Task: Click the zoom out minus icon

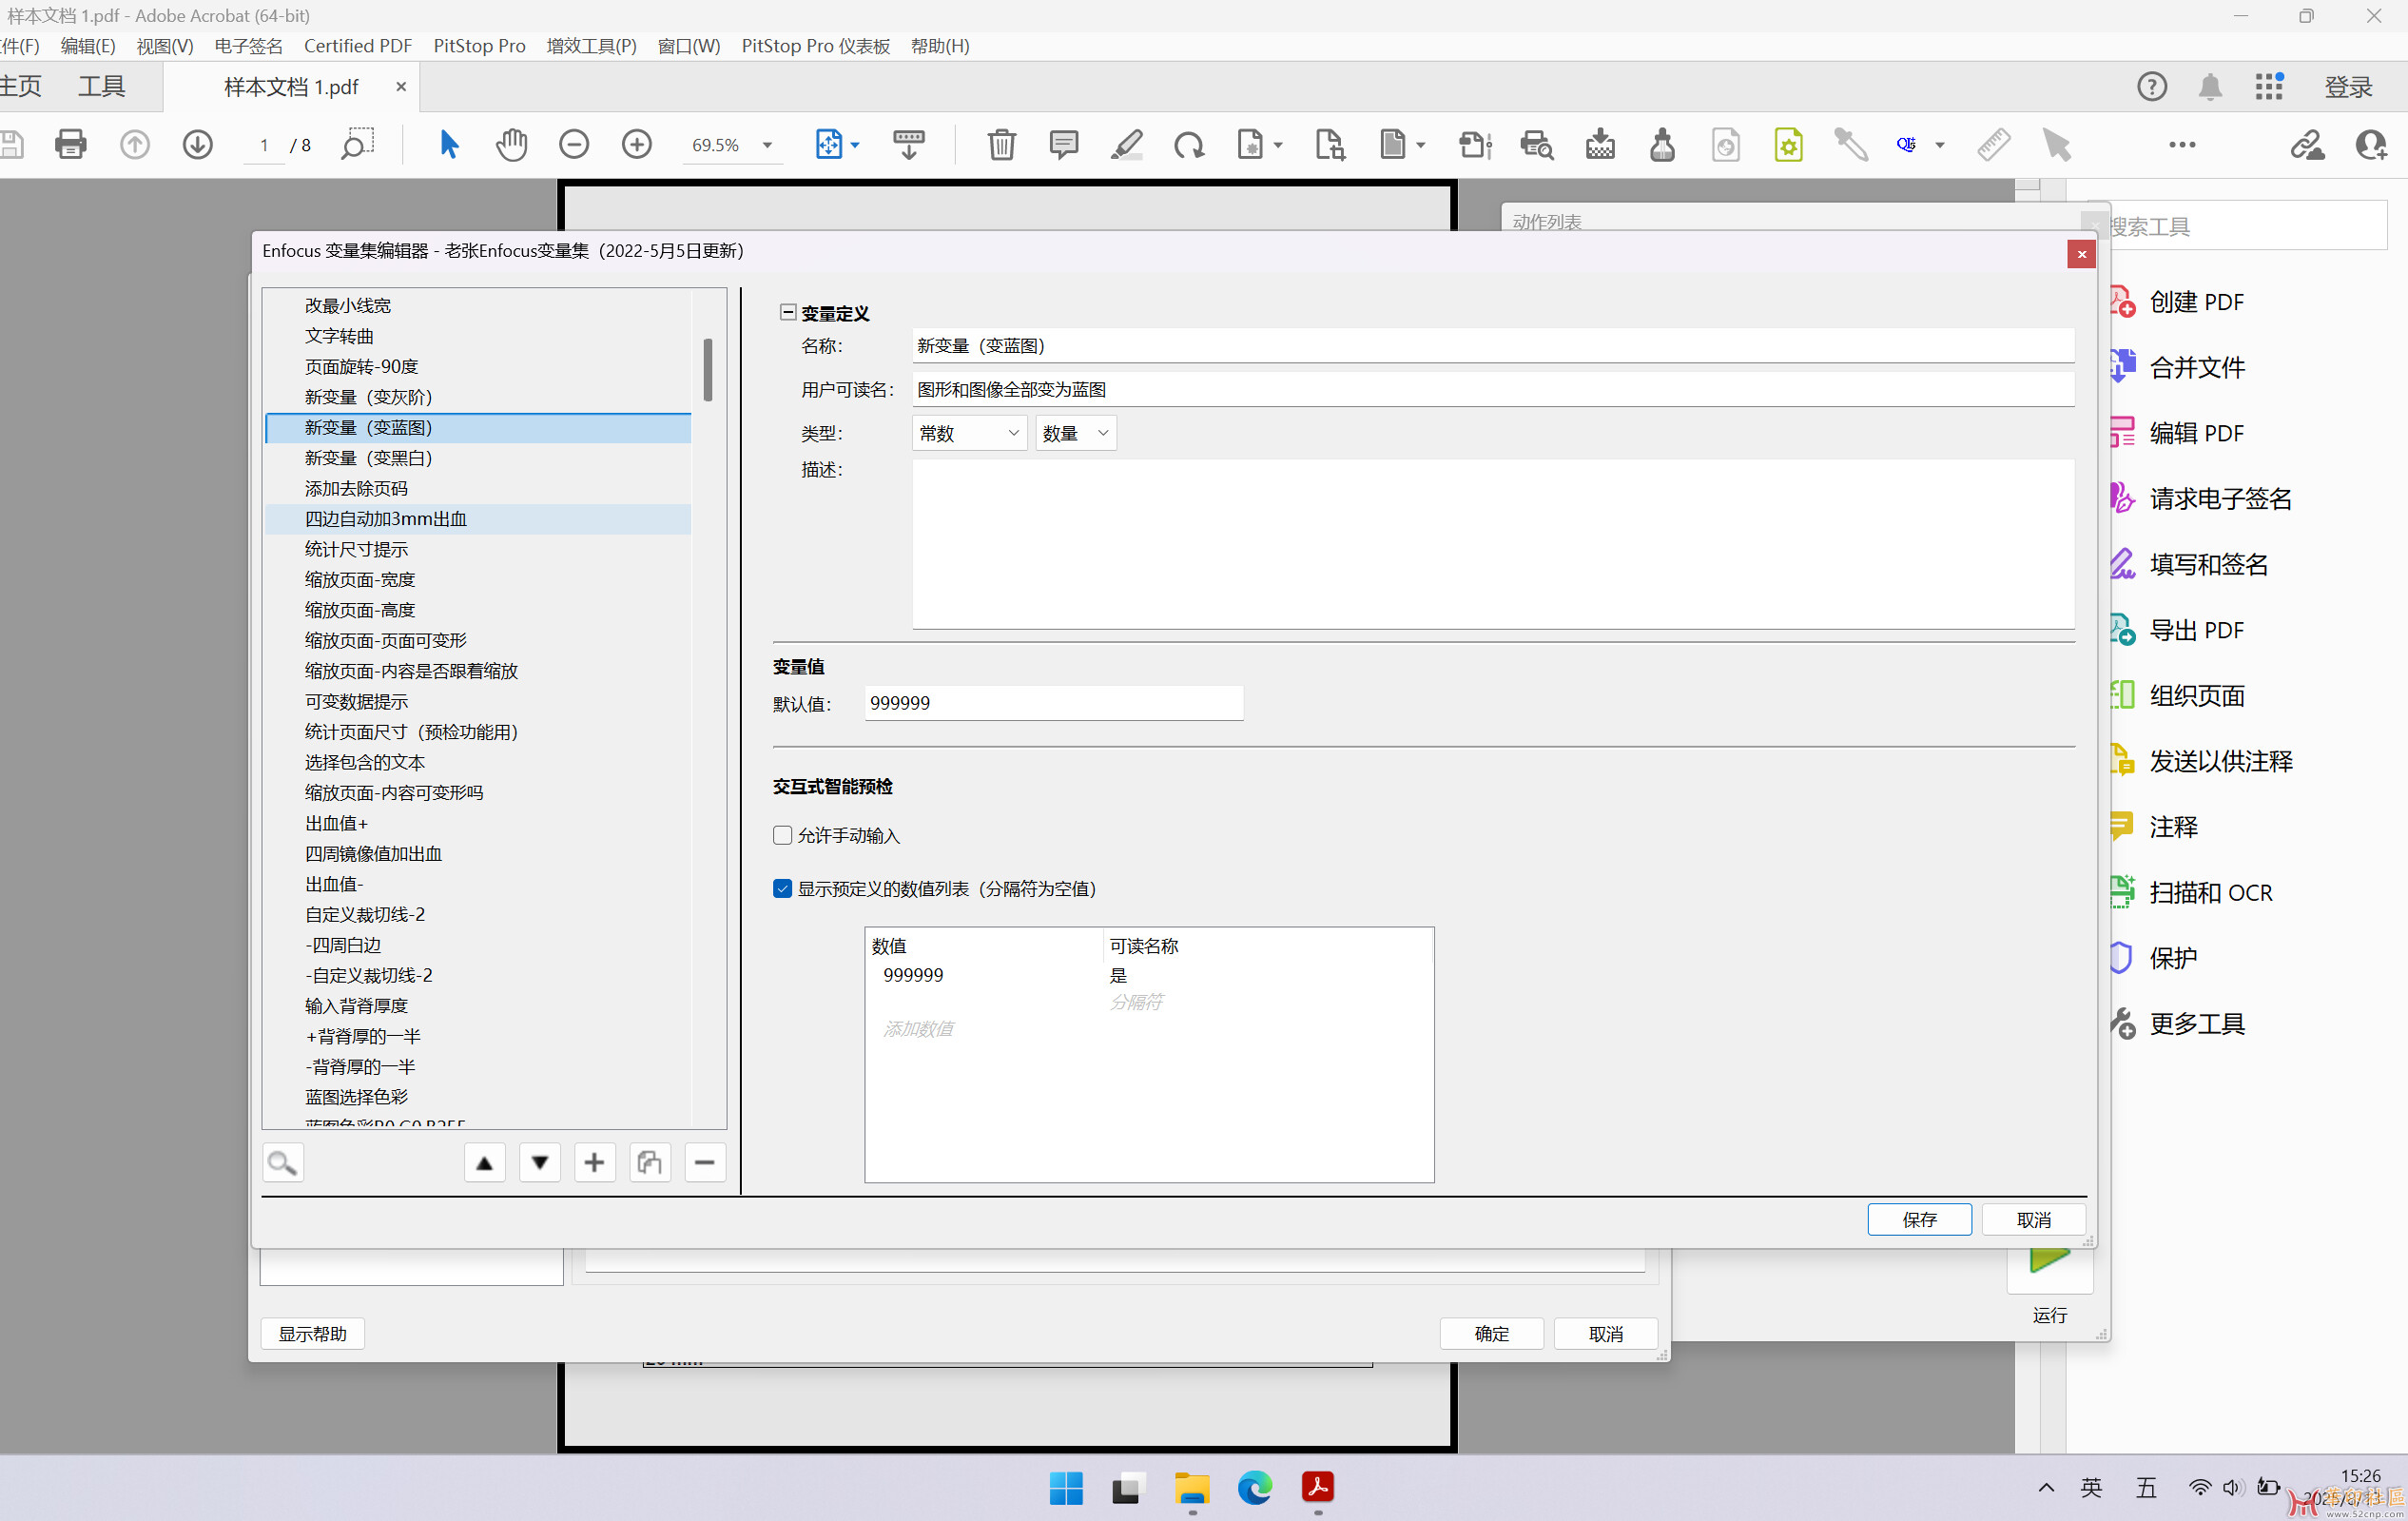Action: click(x=574, y=145)
